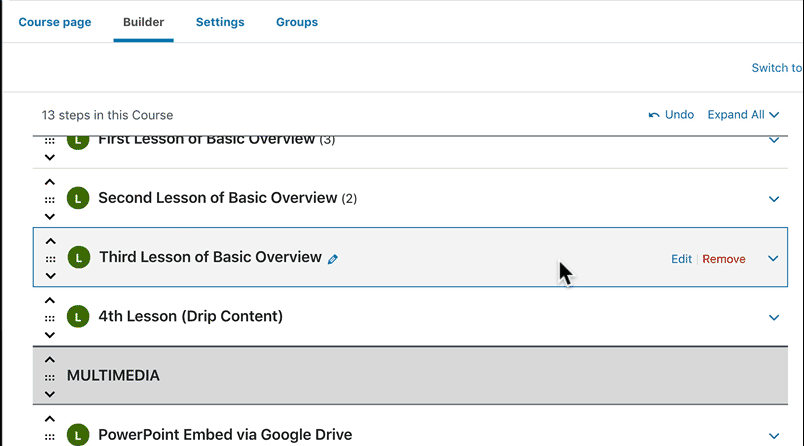Move Second Lesson down with arrow

coord(50,216)
